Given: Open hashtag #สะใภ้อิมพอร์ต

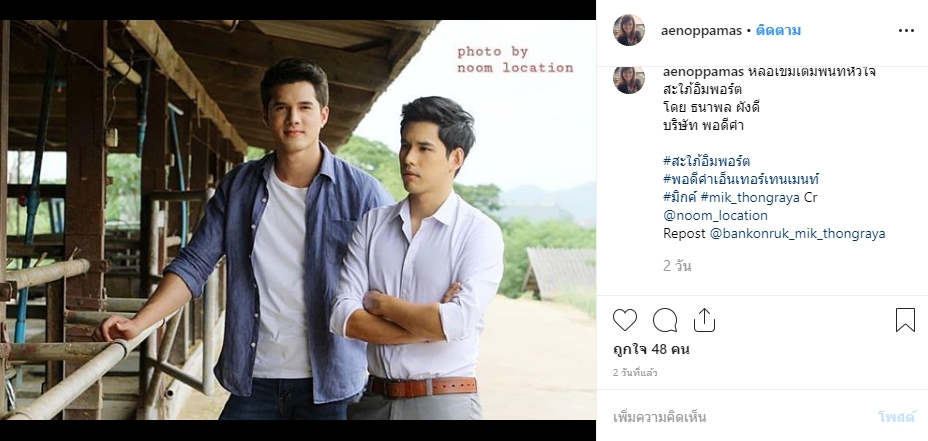Looking at the screenshot, I should pyautogui.click(x=707, y=161).
